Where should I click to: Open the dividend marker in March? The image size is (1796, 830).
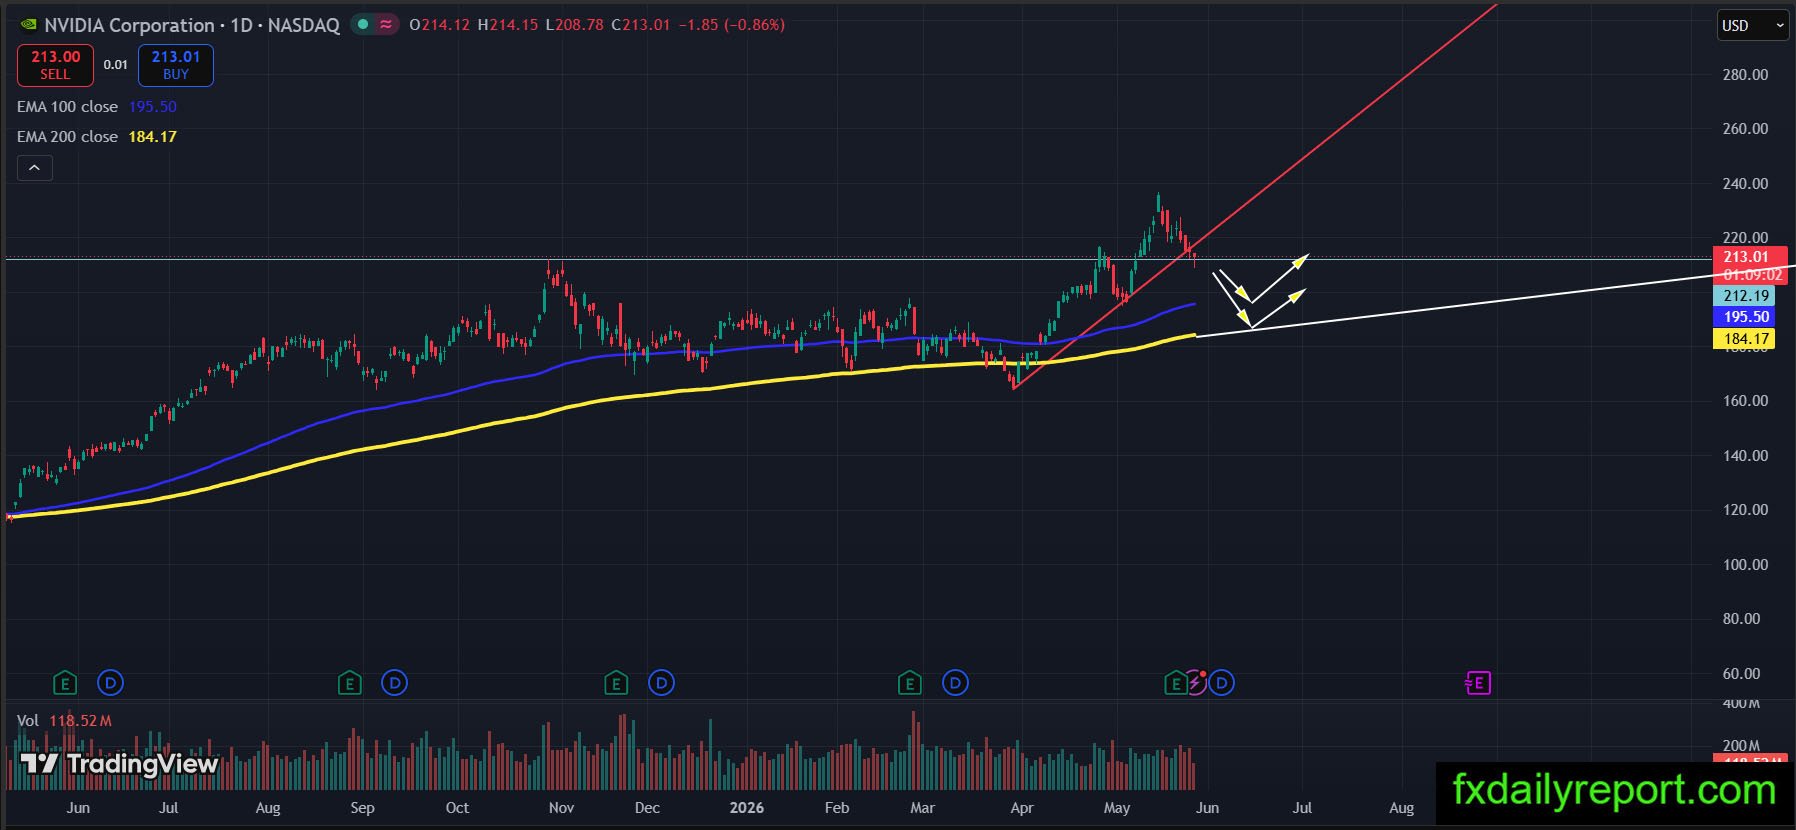click(955, 683)
